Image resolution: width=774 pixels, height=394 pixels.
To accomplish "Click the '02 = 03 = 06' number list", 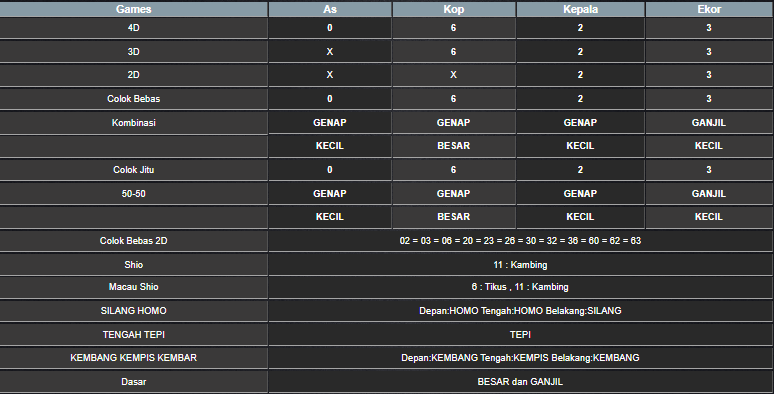I will pyautogui.click(x=520, y=240).
